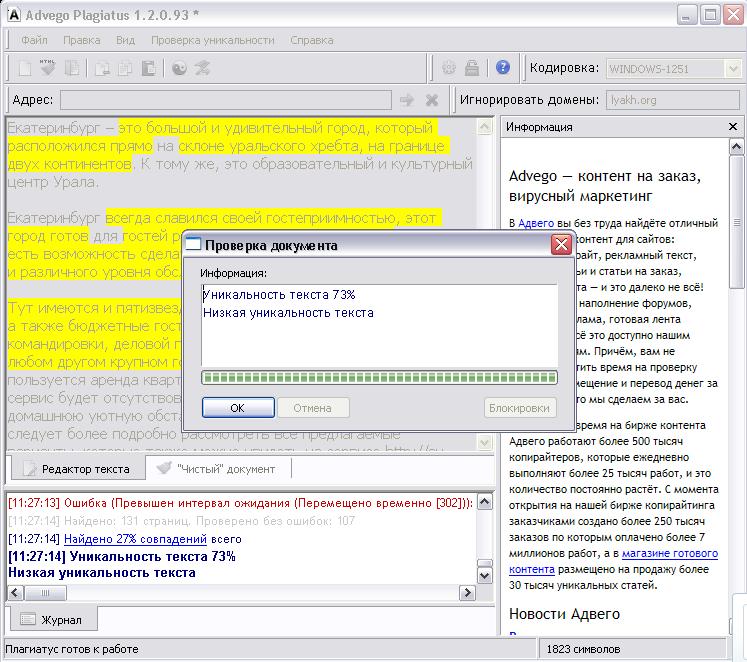Click the log horizontal scrollbar thumb
747x662 pixels.
click(x=45, y=593)
